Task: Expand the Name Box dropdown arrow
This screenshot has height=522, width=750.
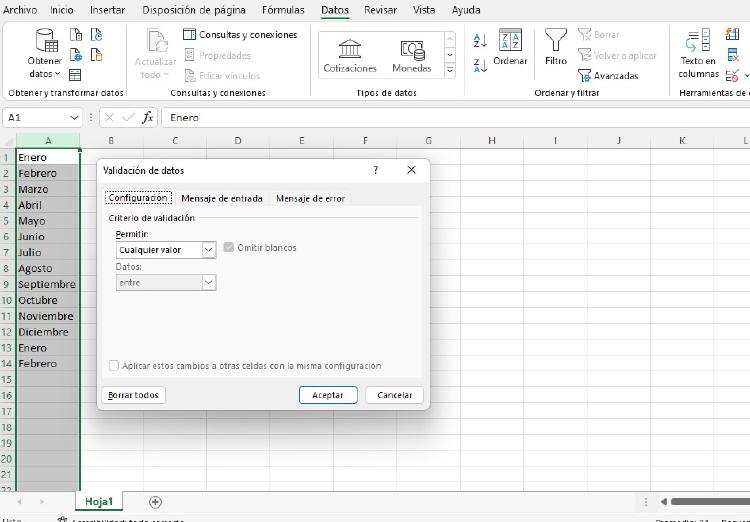Action: coord(75,118)
